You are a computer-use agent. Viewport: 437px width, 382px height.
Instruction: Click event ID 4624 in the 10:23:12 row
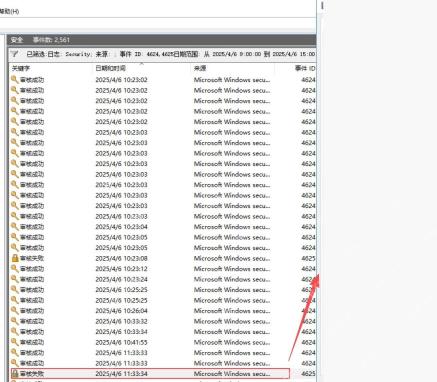click(308, 269)
